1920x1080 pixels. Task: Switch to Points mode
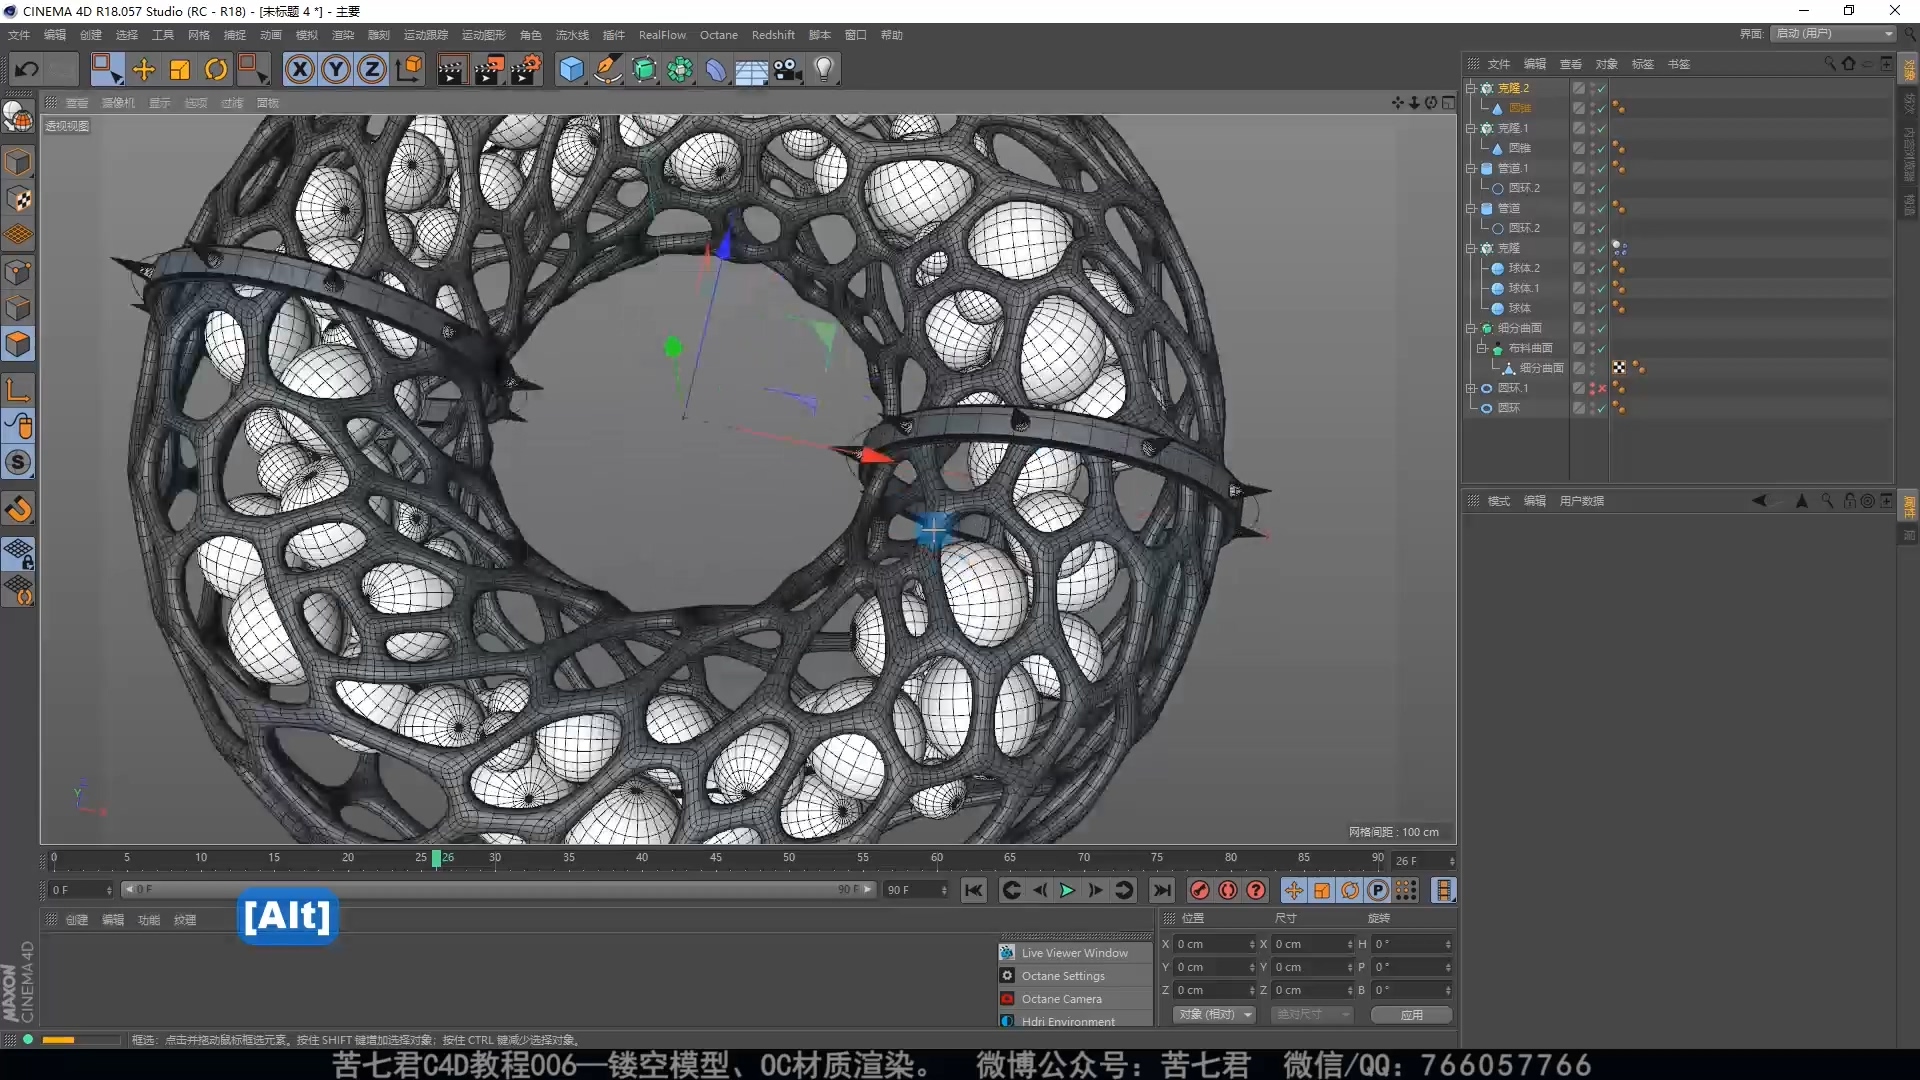18,272
